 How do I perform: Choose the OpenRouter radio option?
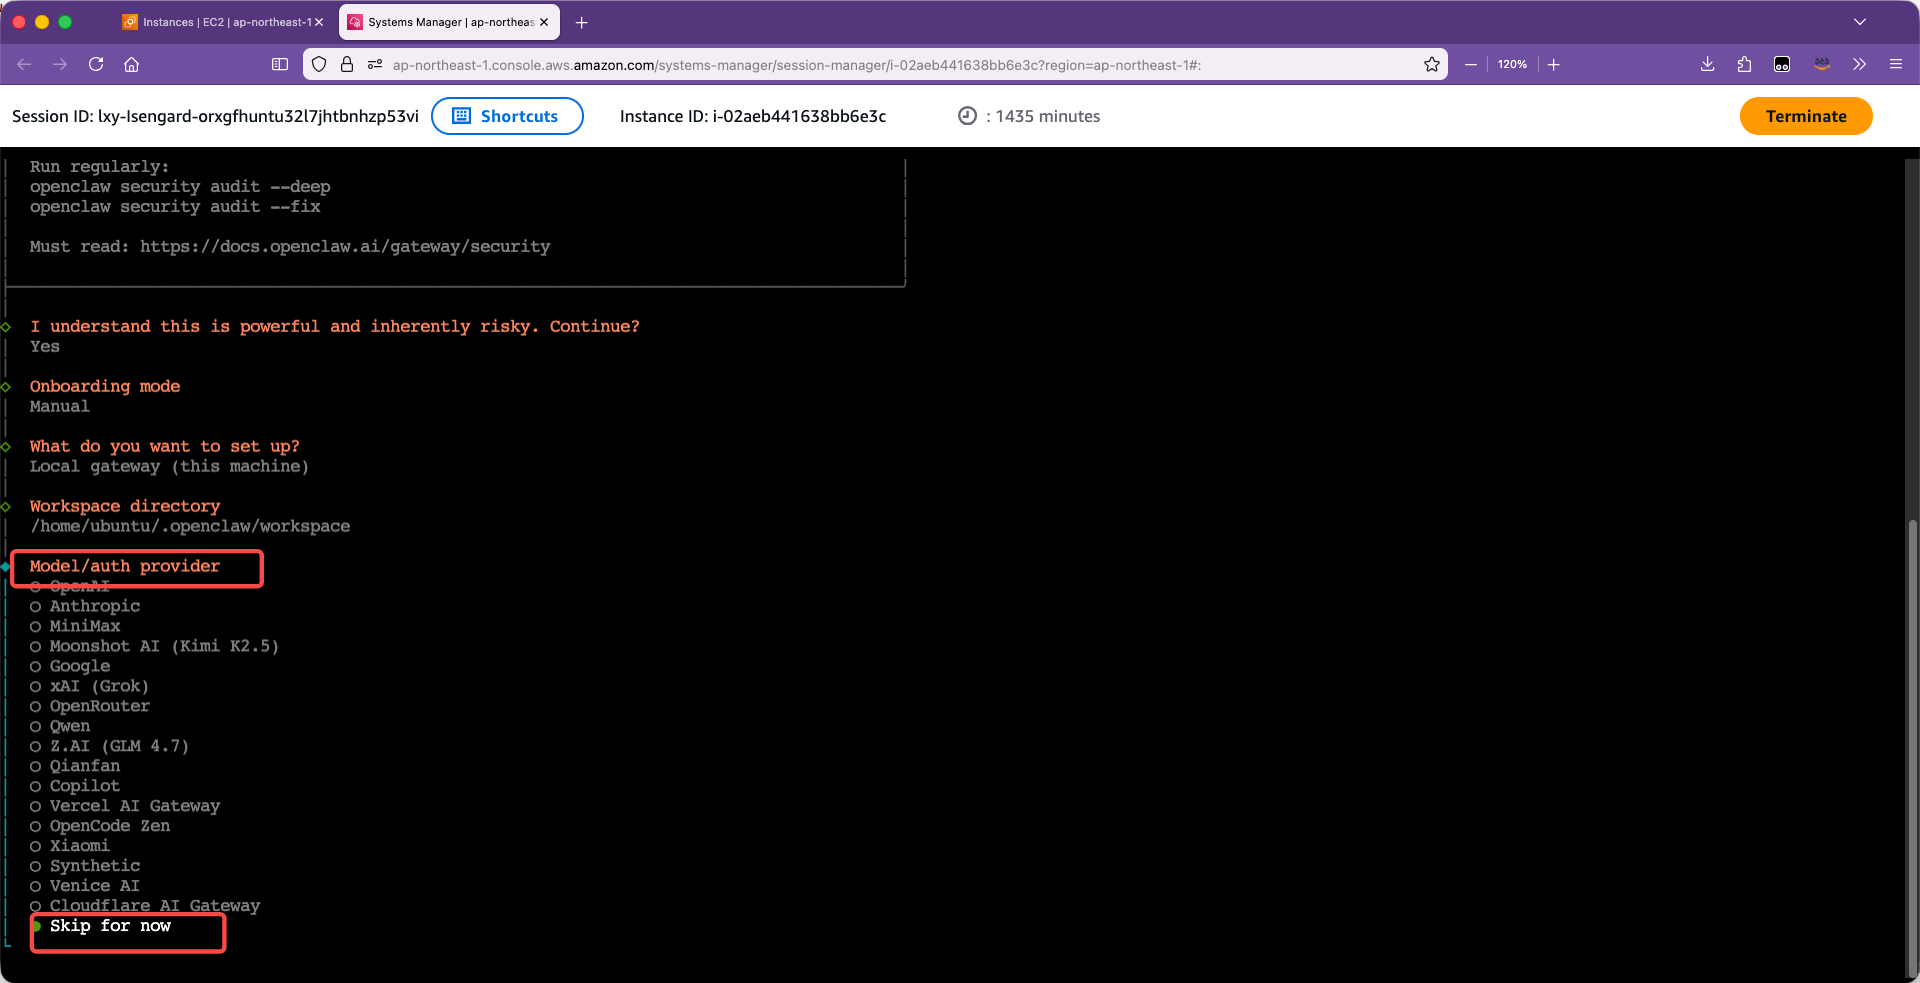[x=99, y=706]
